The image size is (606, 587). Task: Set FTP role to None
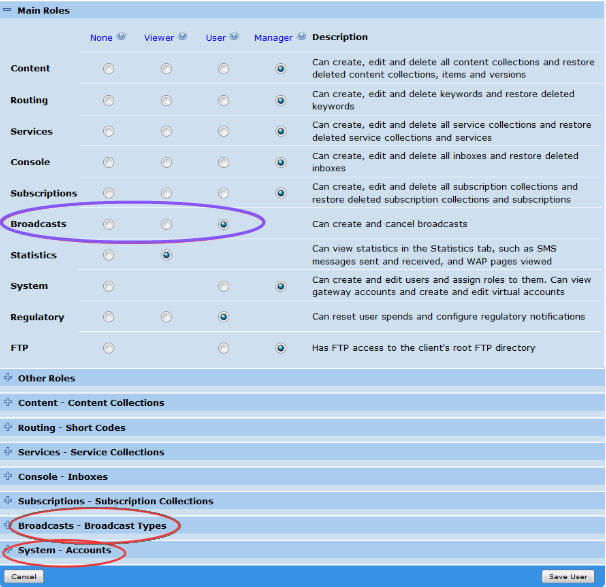click(x=109, y=348)
